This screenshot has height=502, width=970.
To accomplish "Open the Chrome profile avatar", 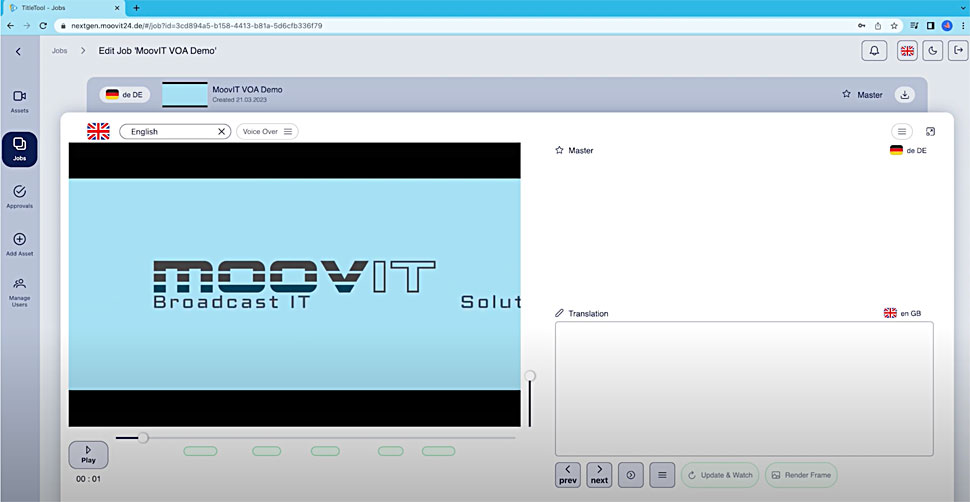I will [x=946, y=26].
